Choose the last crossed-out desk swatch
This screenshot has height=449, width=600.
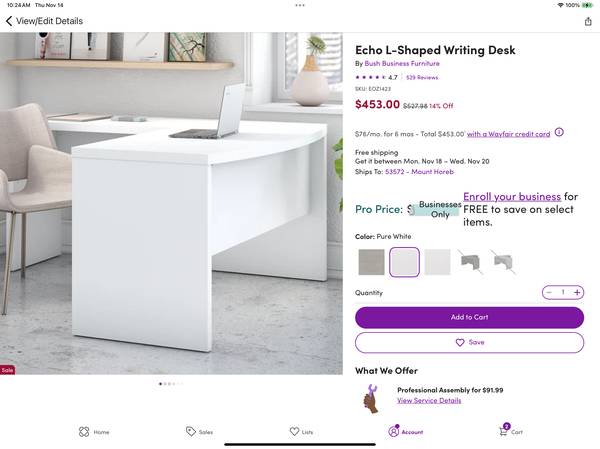[x=503, y=262]
